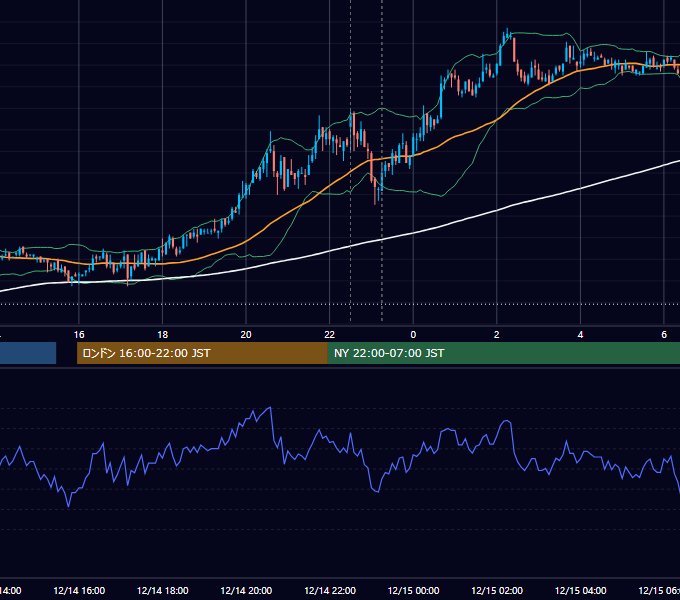Click the "16" hour label on upper axis
Viewport: 680px width, 600px height.
tap(79, 335)
